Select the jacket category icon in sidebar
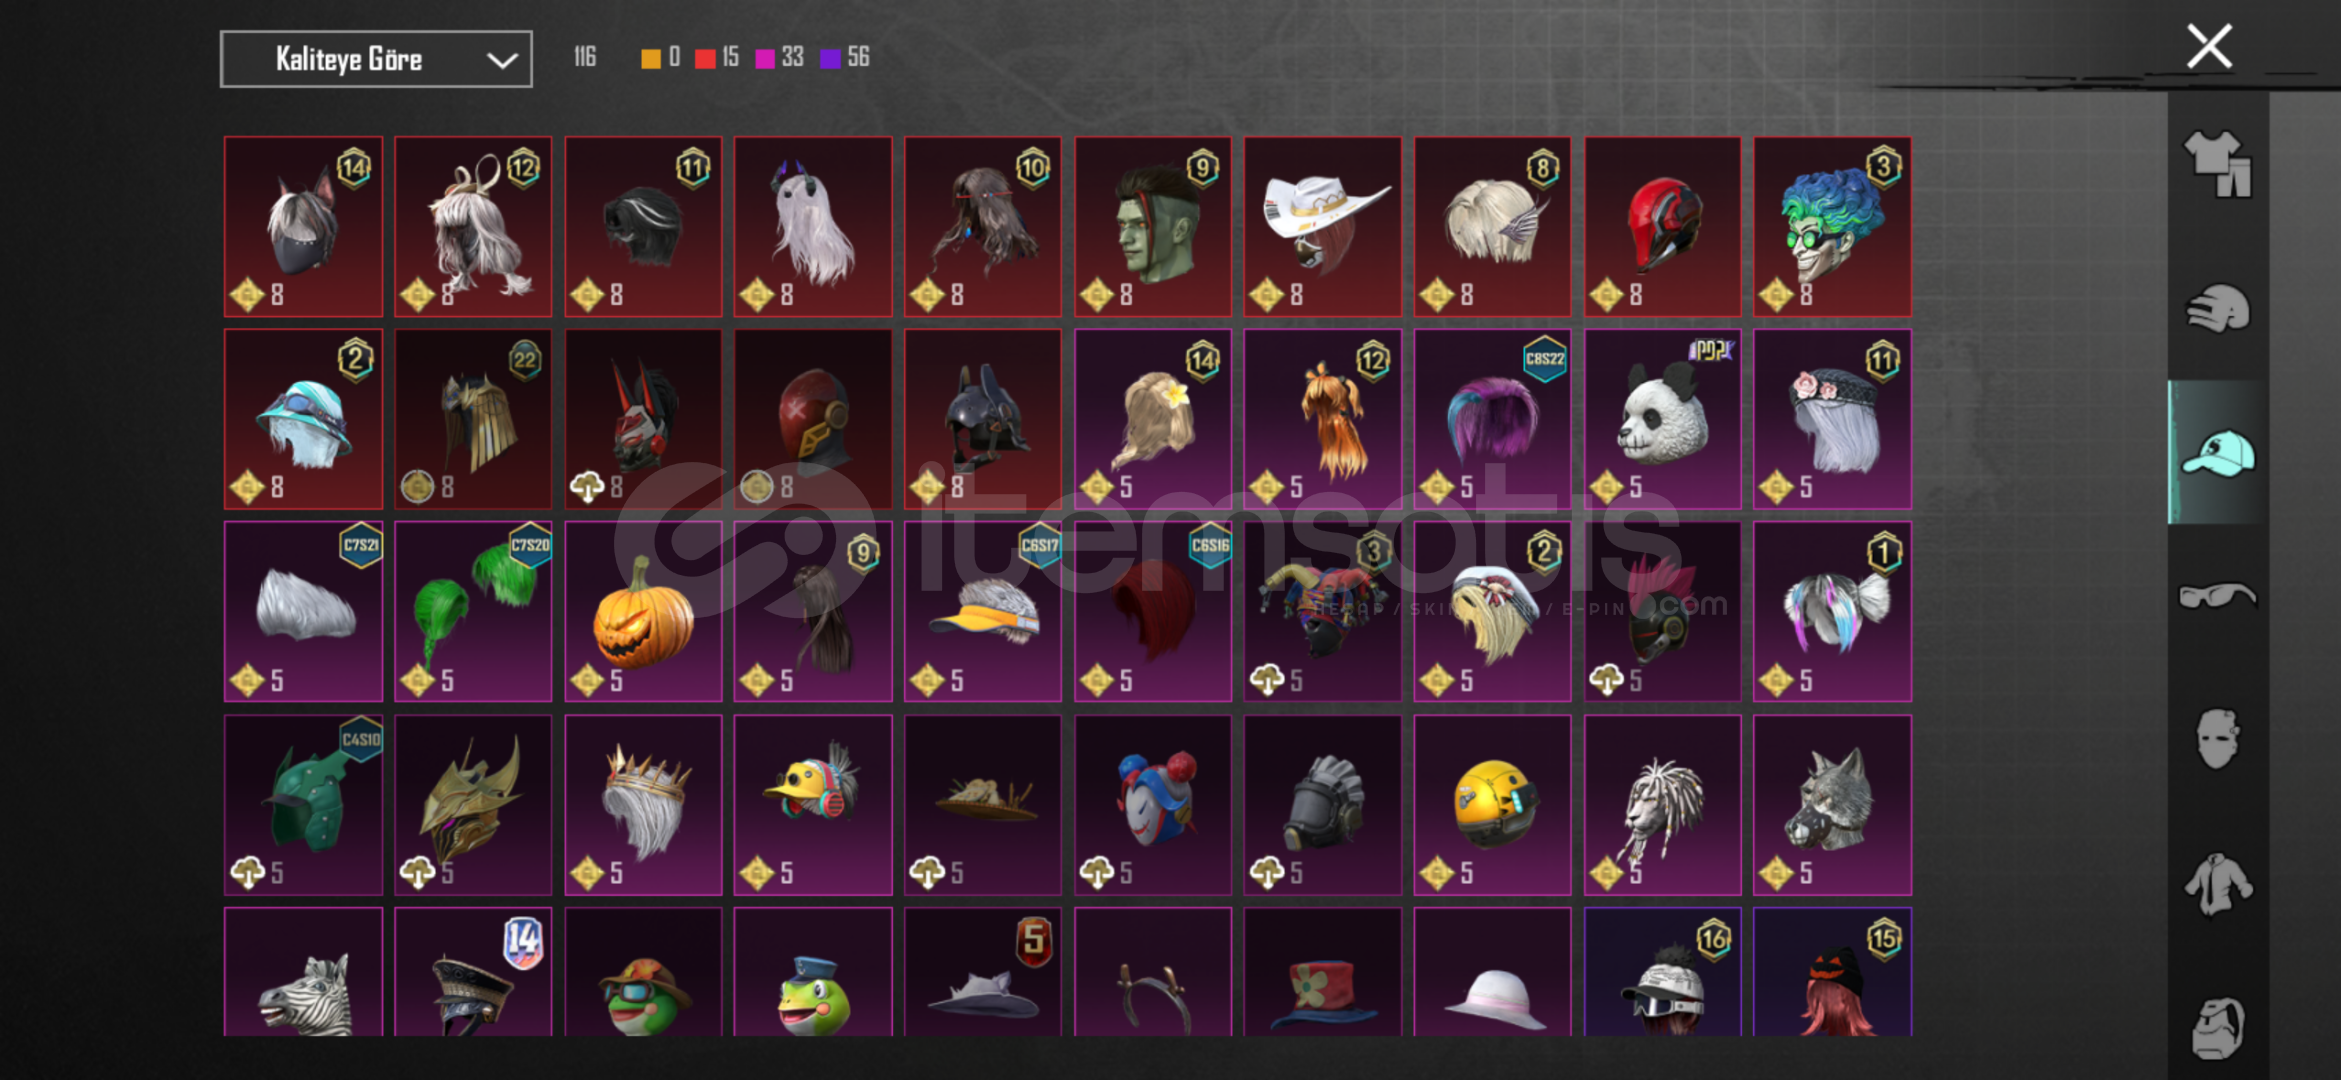The image size is (2341, 1080). 2217,884
